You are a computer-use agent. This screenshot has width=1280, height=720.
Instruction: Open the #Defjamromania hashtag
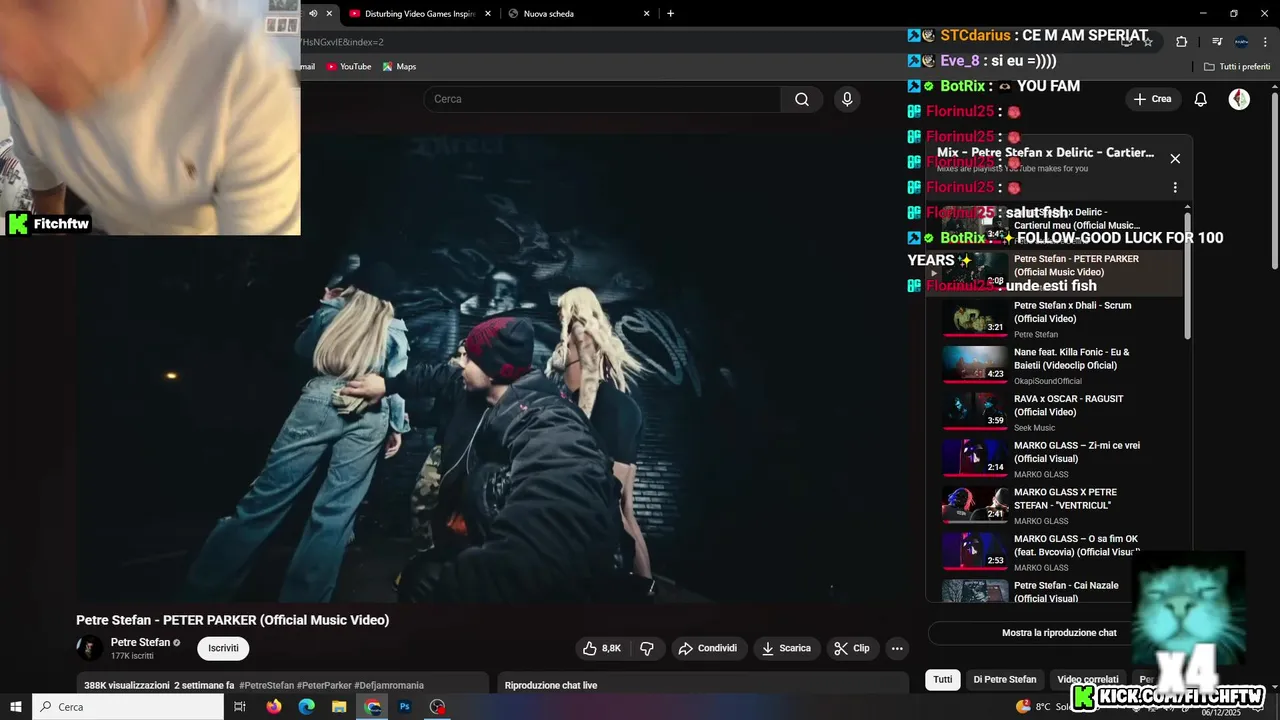[x=389, y=686]
